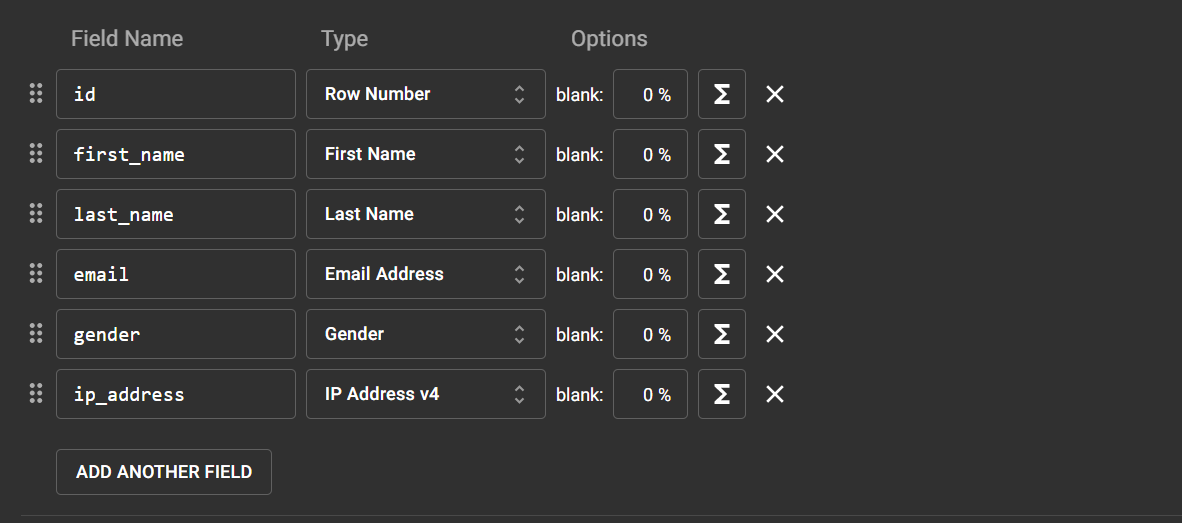
Task: Open the Row Number type dropdown
Action: tap(425, 94)
